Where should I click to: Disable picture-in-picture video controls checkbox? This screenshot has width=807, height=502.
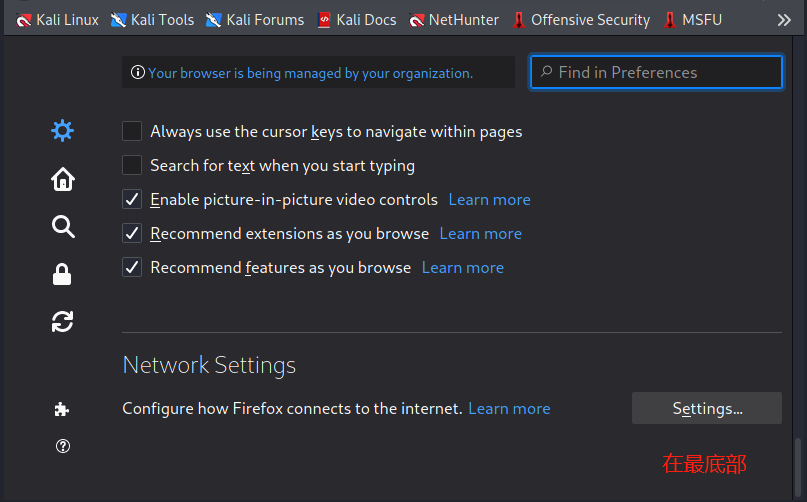pyautogui.click(x=132, y=200)
